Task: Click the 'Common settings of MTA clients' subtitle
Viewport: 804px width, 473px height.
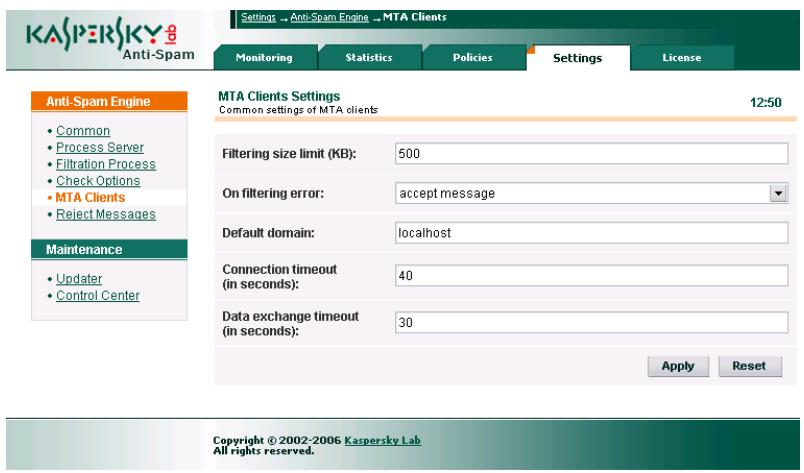Action: coord(298,110)
